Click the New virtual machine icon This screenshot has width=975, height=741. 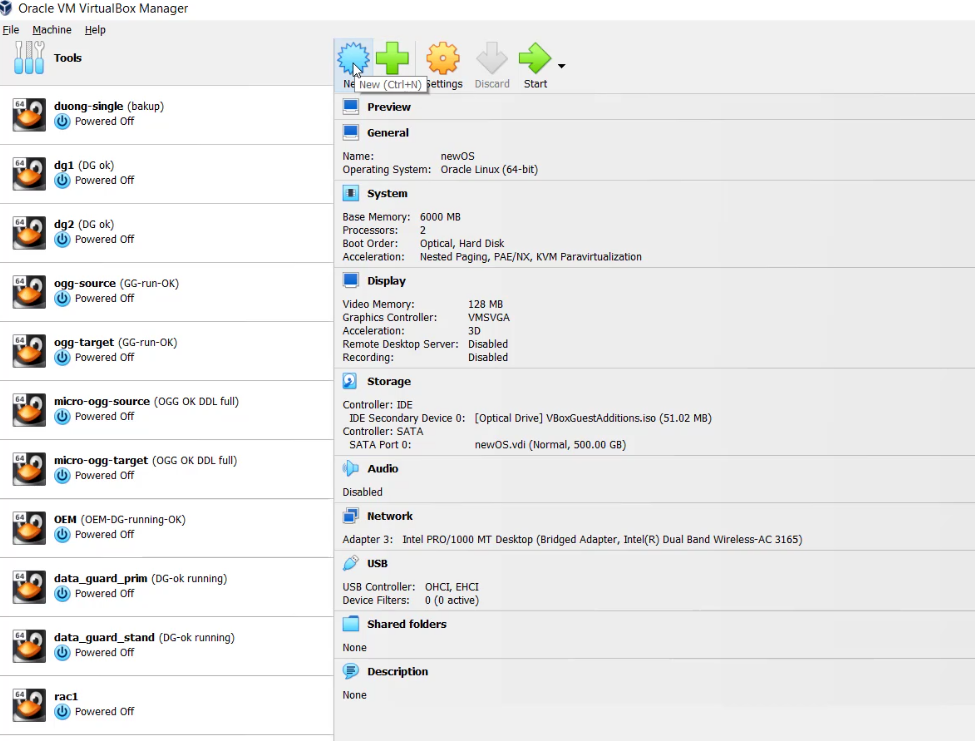point(352,58)
